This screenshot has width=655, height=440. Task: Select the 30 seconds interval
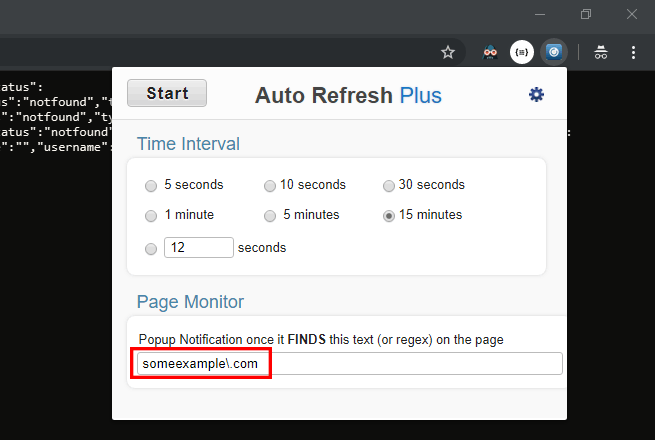(389, 186)
